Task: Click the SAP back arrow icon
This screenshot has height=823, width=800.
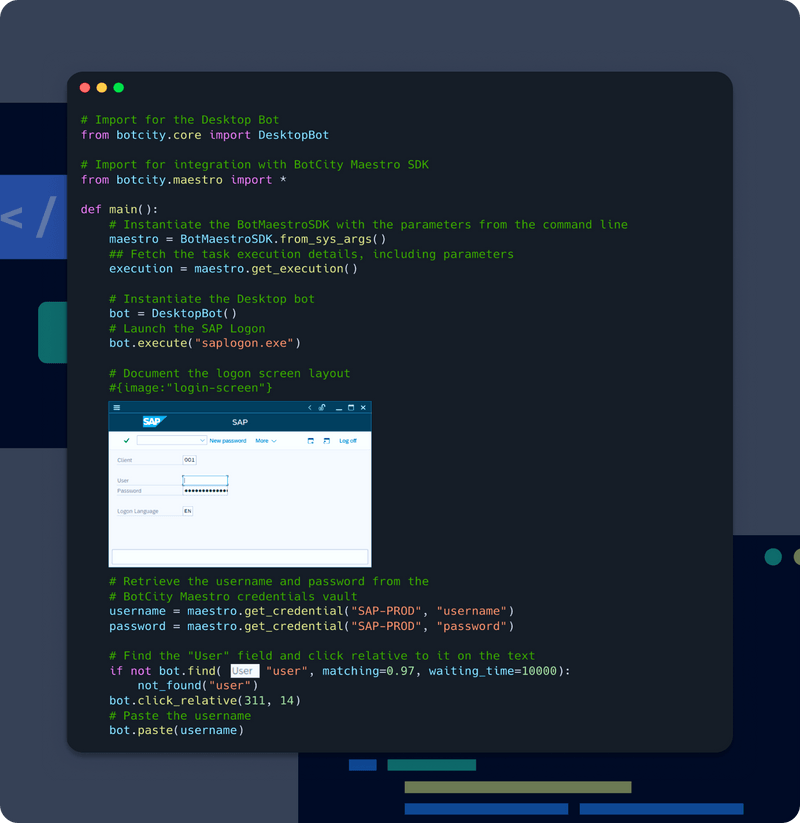Action: (x=309, y=408)
